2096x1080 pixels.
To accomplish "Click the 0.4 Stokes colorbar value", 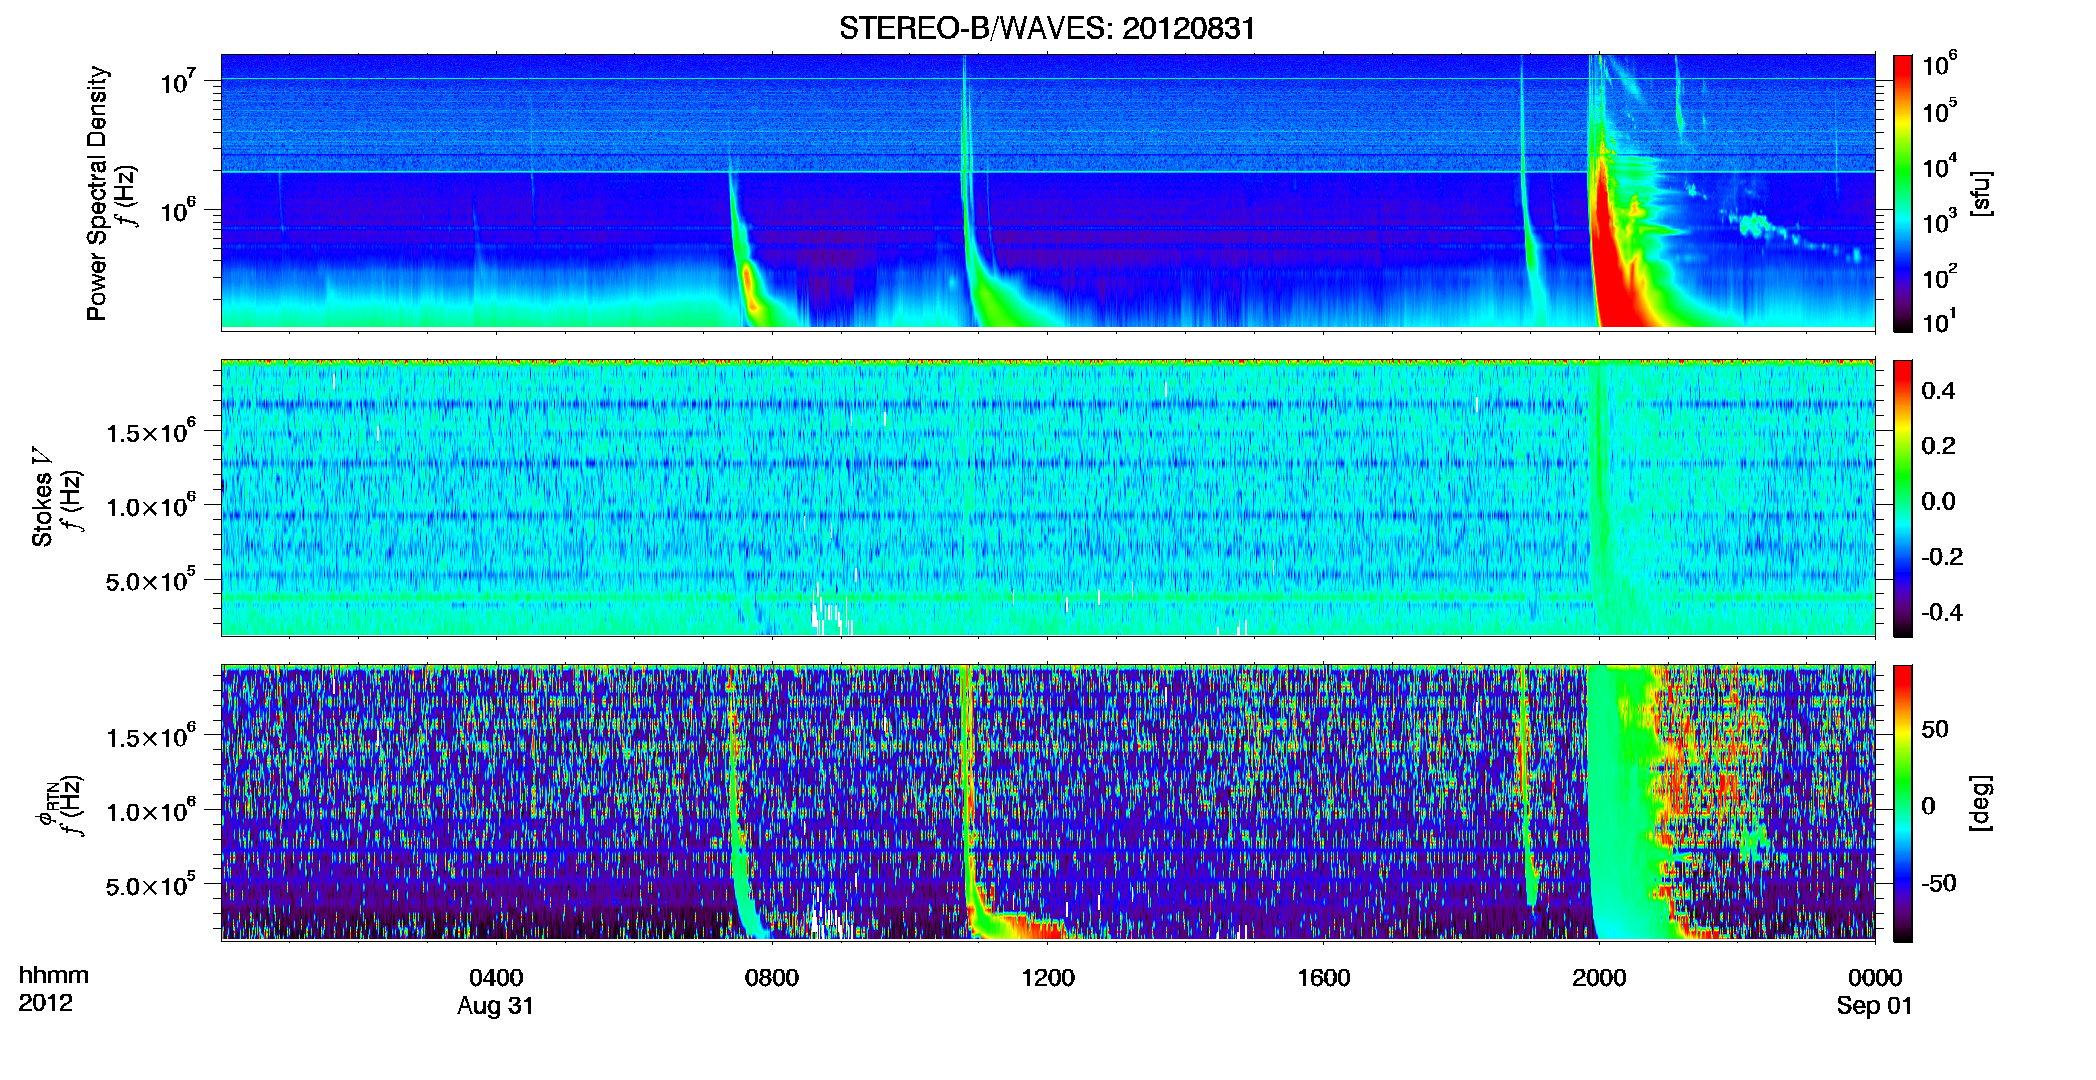I will 1938,391.
